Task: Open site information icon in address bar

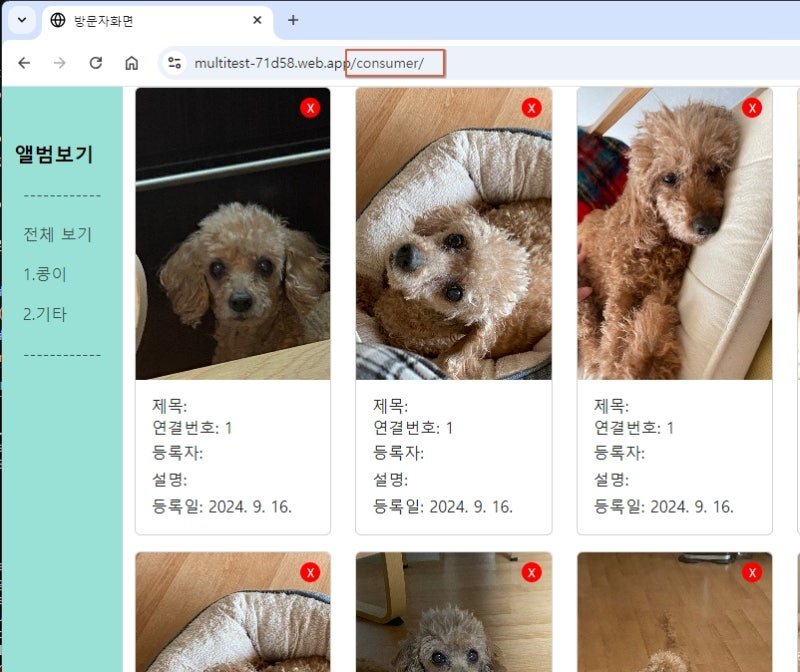Action: point(174,63)
